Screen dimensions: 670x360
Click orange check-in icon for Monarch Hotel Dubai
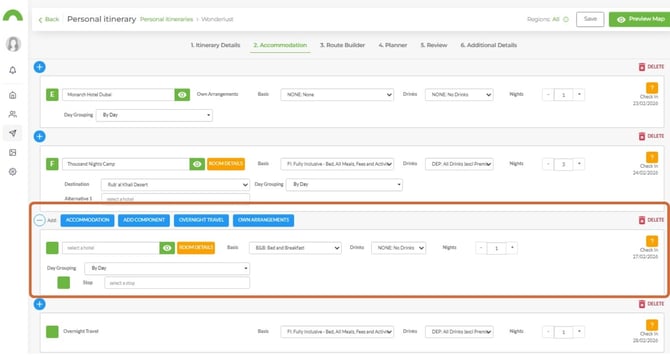click(652, 88)
